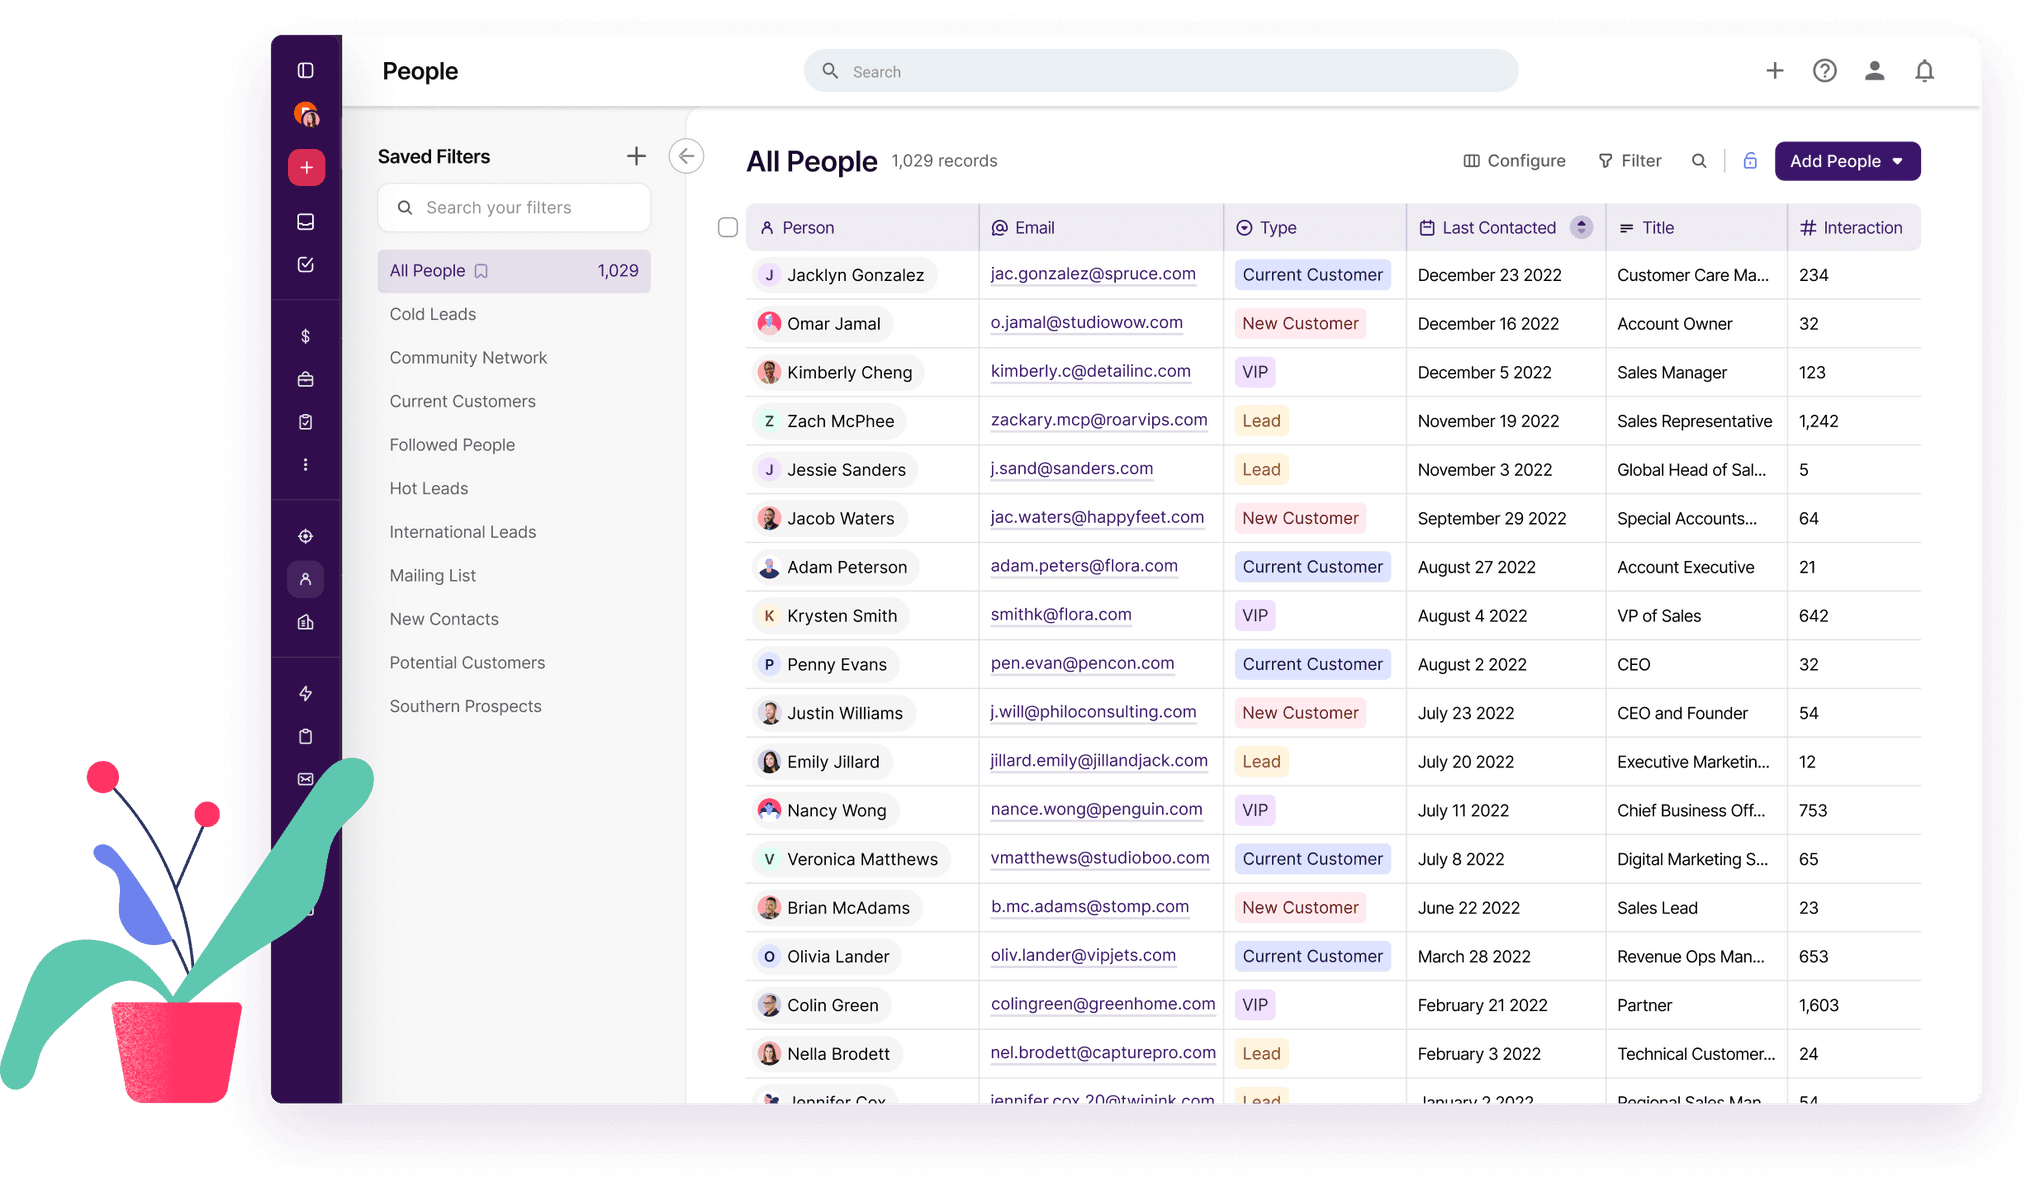The height and width of the screenshot is (1188, 2040).
Task: Select the Community Network filter
Action: point(468,358)
